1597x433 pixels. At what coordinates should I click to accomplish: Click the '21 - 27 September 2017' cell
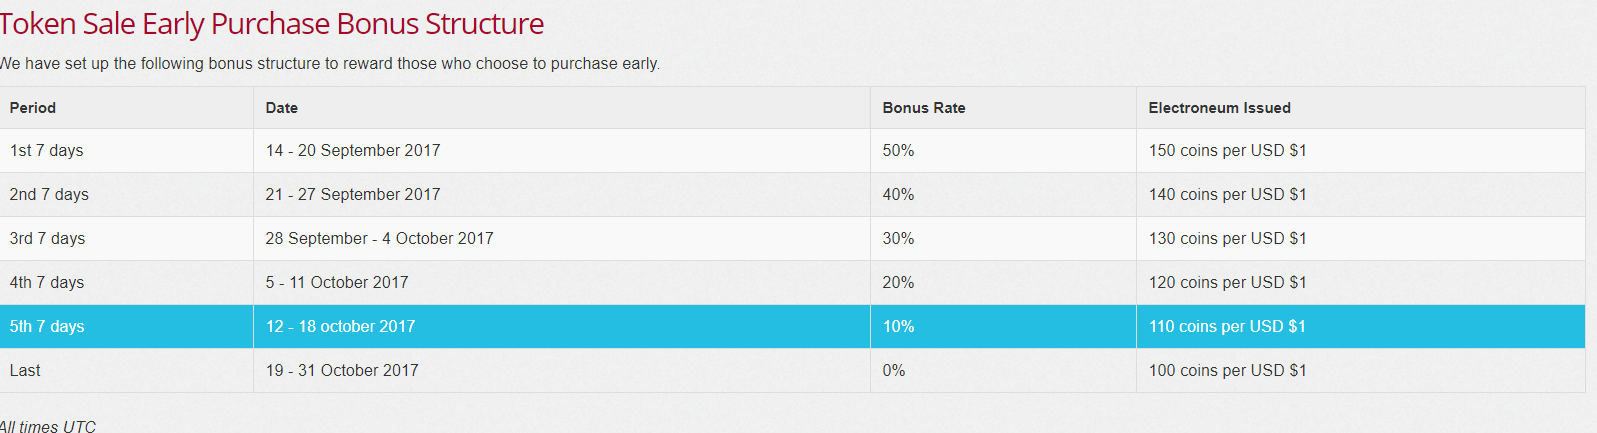coord(562,195)
